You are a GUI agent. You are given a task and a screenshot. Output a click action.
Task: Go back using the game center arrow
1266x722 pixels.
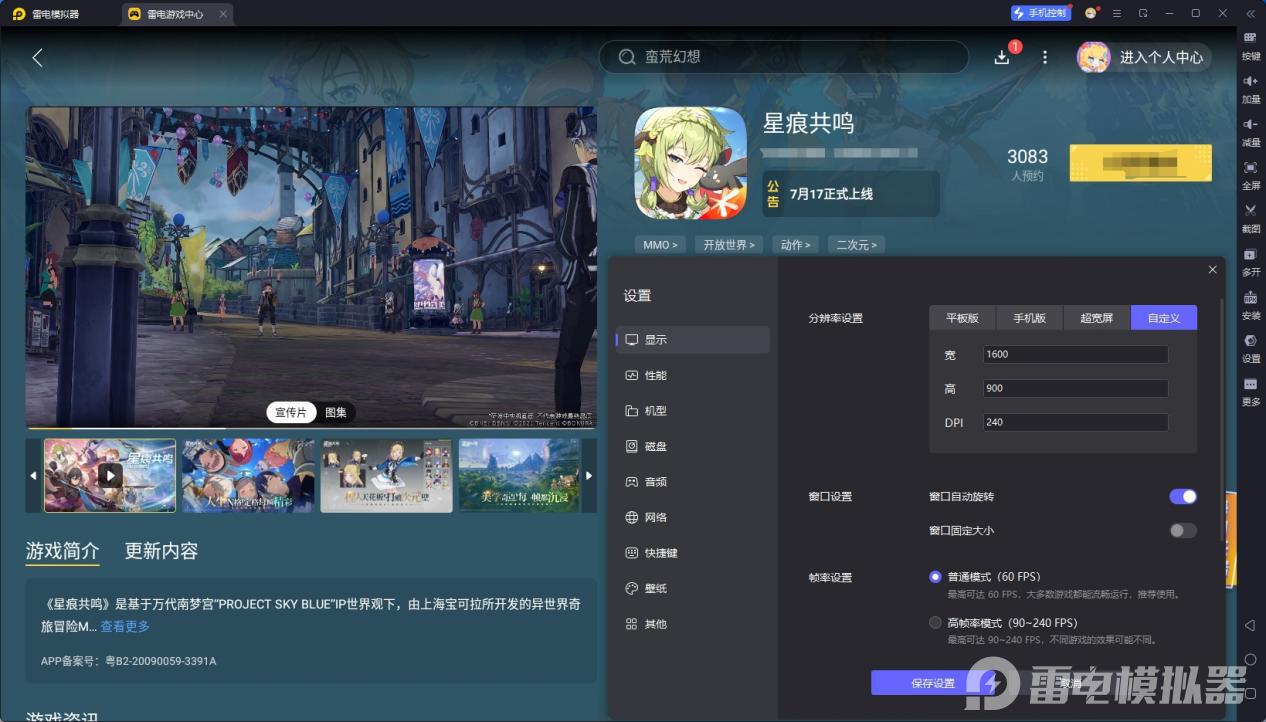(37, 57)
